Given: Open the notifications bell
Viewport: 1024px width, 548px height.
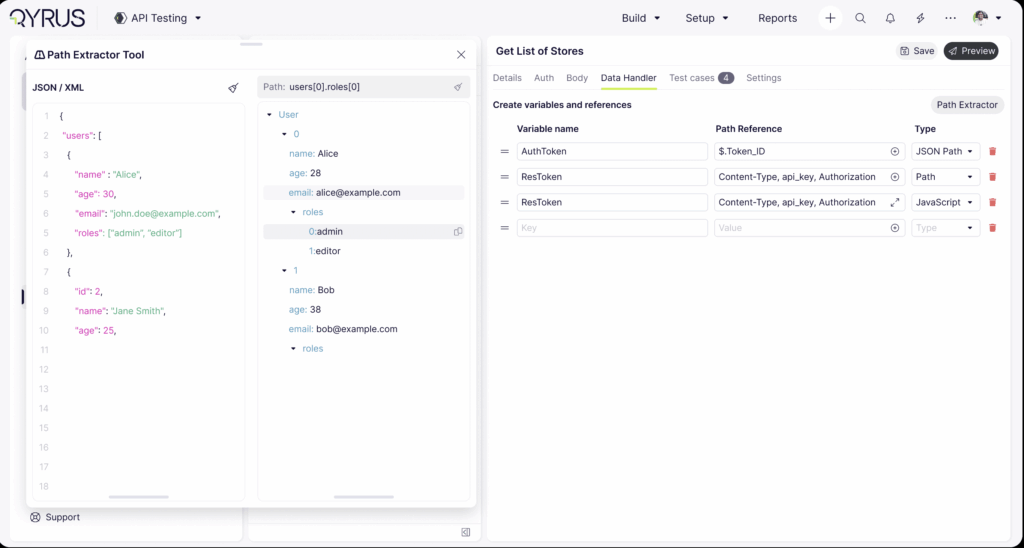Looking at the screenshot, I should point(890,18).
